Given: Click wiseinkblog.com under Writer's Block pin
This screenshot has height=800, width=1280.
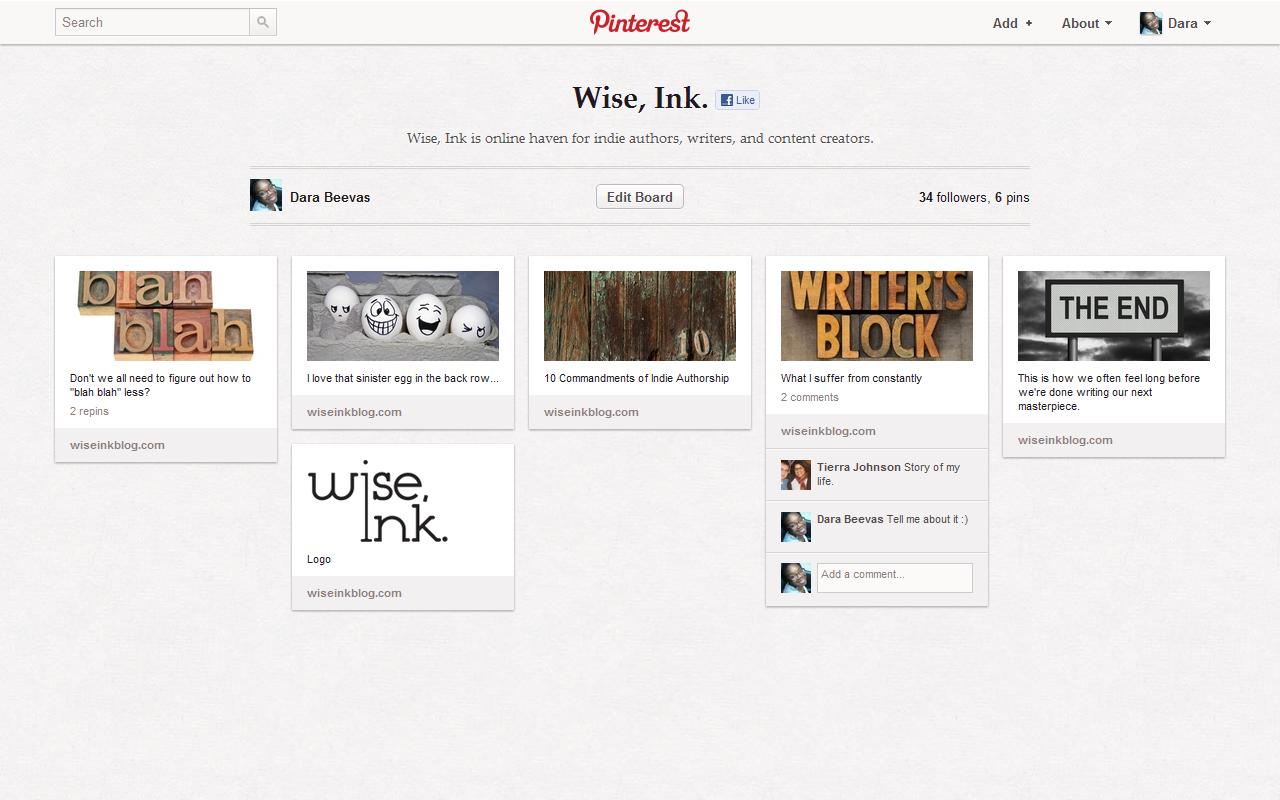Looking at the screenshot, I should click(828, 431).
